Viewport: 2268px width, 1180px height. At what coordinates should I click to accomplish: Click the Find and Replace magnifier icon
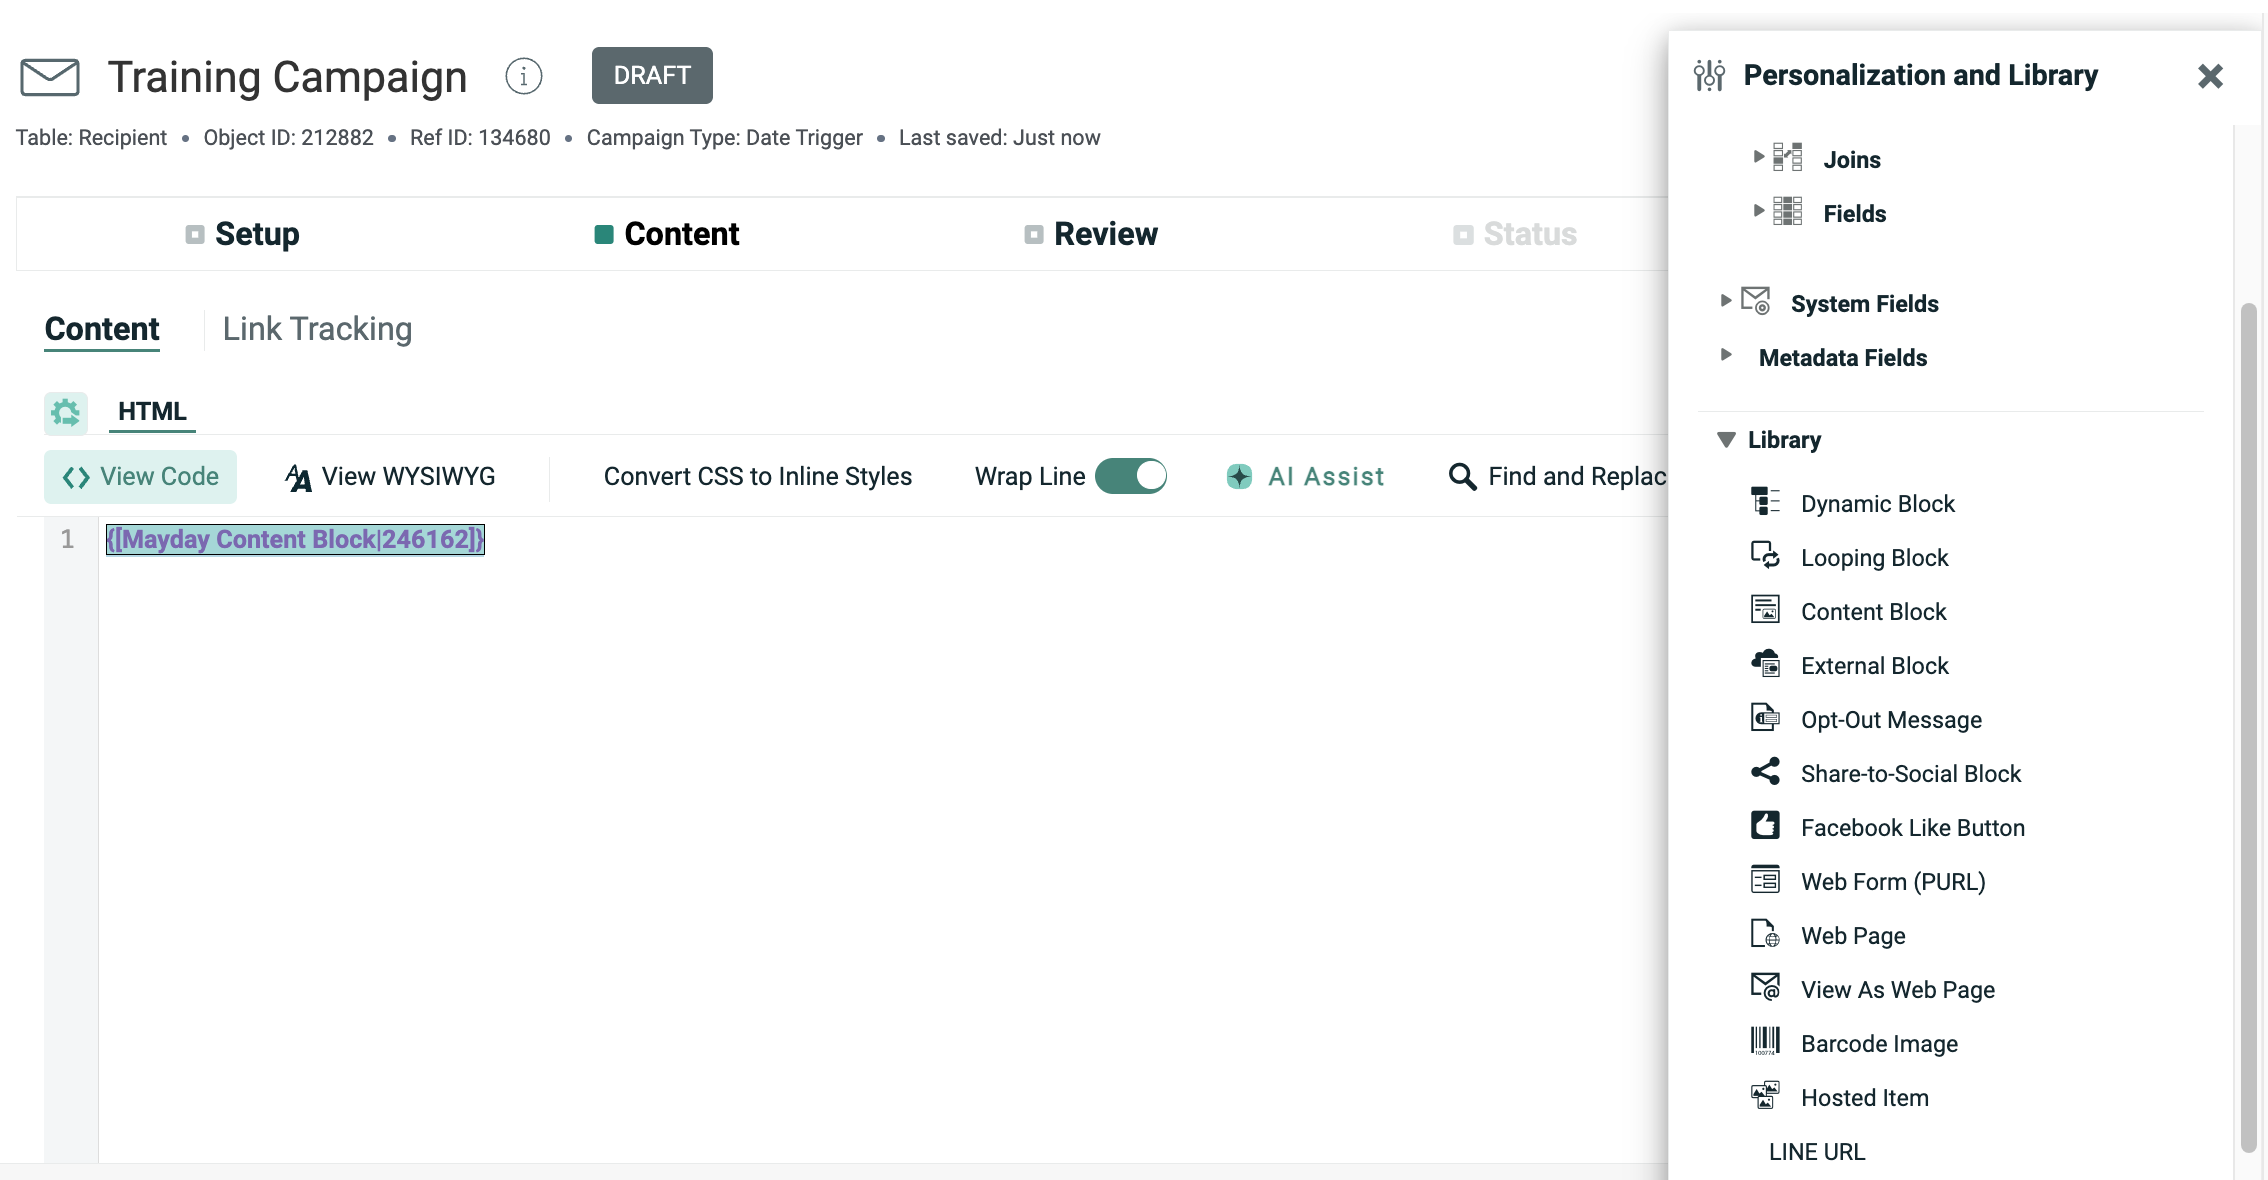click(x=1462, y=476)
